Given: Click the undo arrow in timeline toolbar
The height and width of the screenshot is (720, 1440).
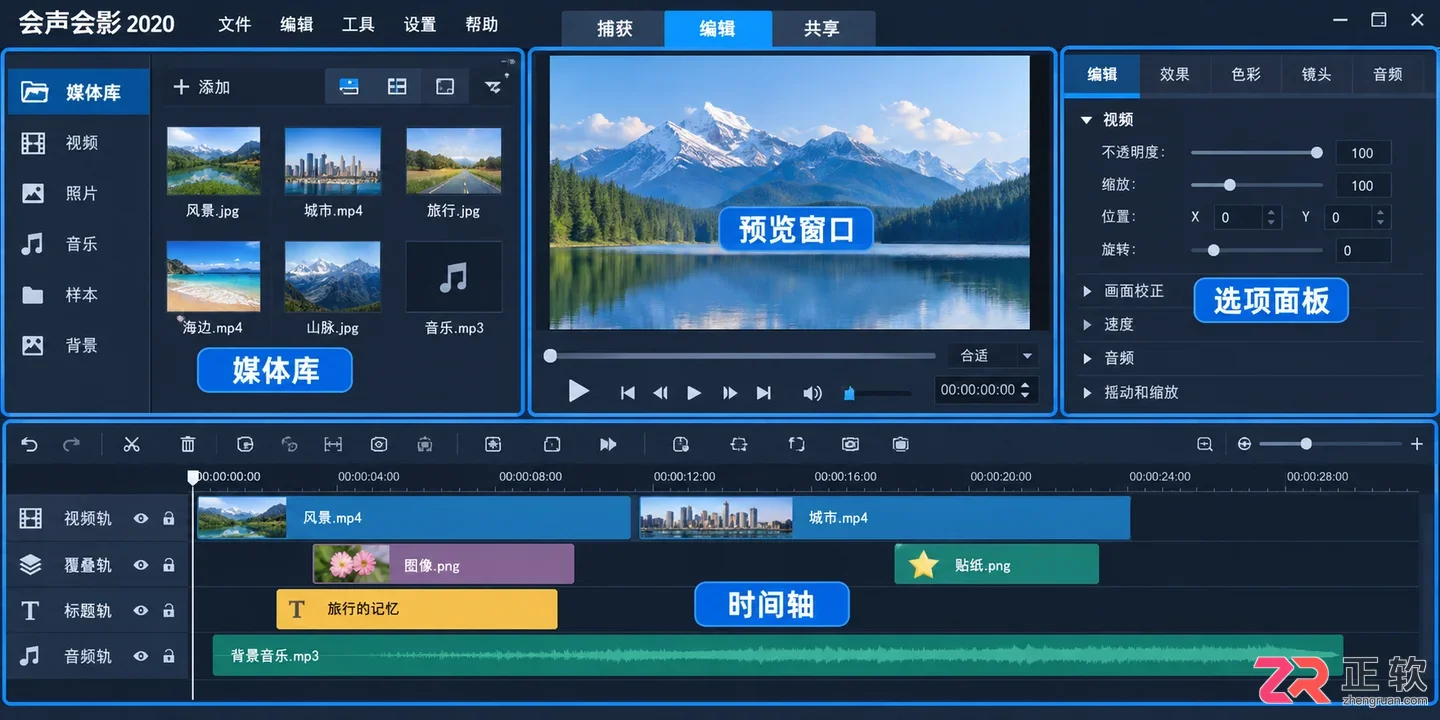Looking at the screenshot, I should 29,444.
